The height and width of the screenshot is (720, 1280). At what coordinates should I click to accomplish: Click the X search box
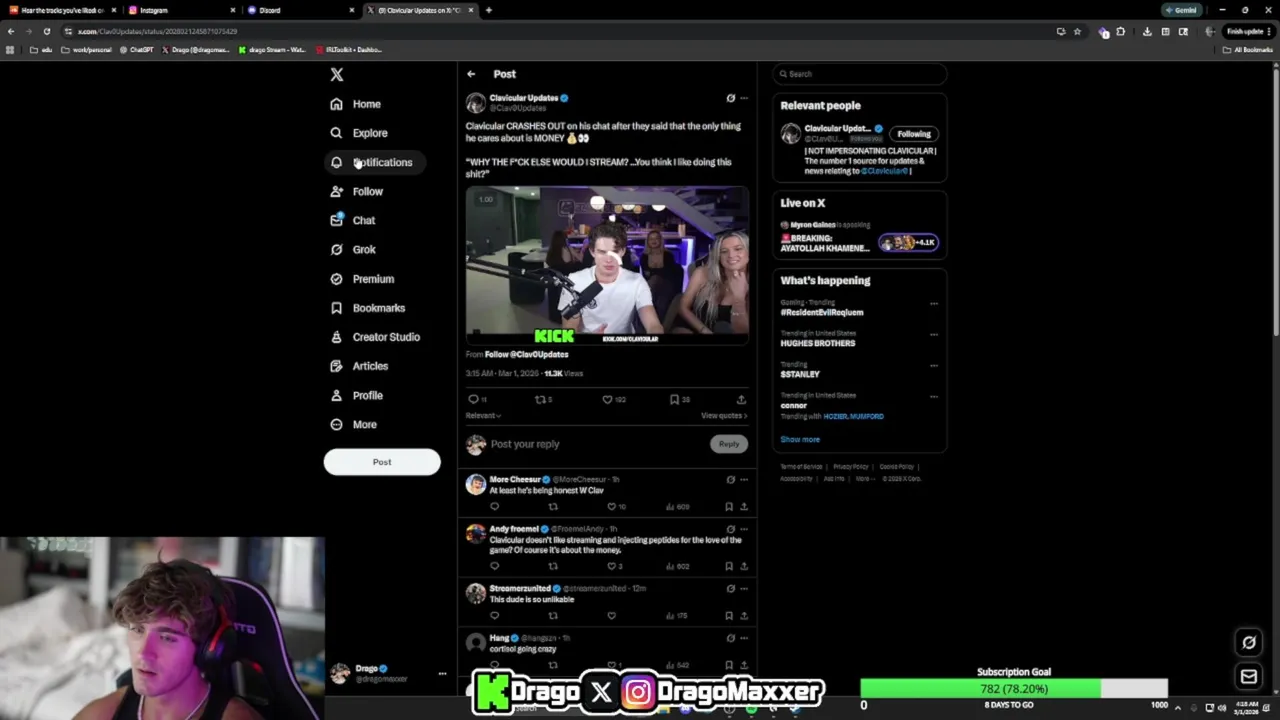coord(859,74)
